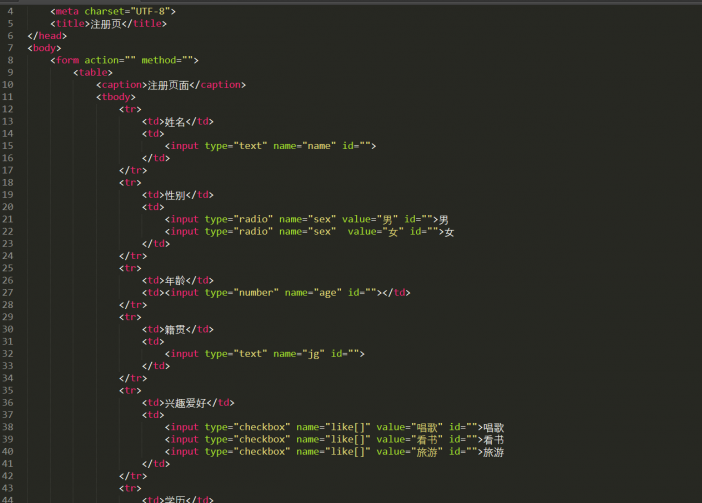Click the td cell containing 籍贯
The height and width of the screenshot is (503, 702).
coord(178,329)
